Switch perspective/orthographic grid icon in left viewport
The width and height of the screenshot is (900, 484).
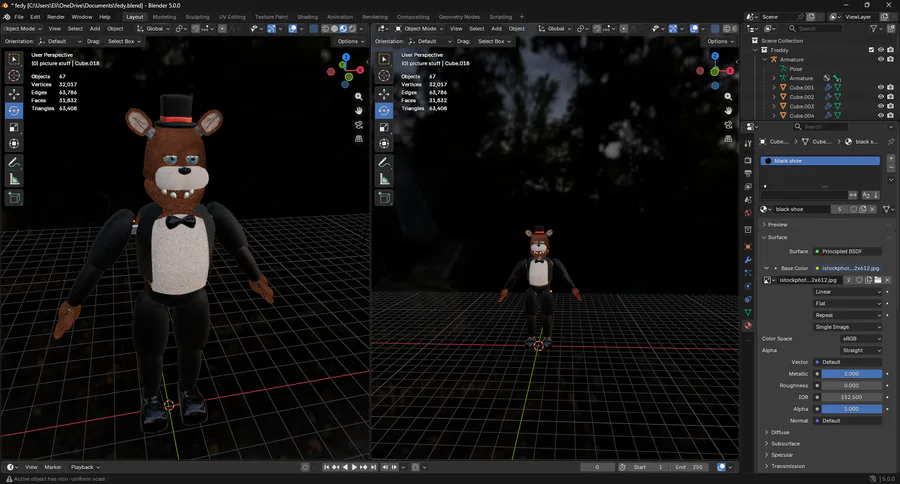(359, 138)
